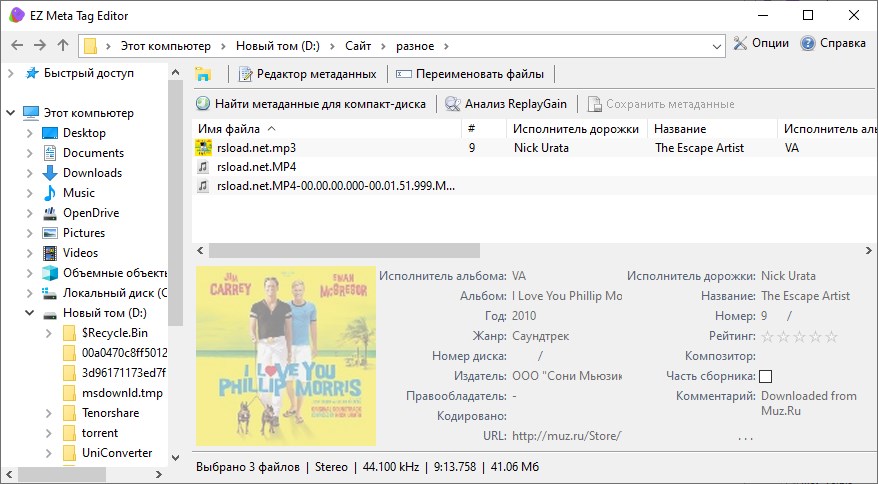Set rating with the fifth star
The image size is (878, 484).
tap(832, 337)
